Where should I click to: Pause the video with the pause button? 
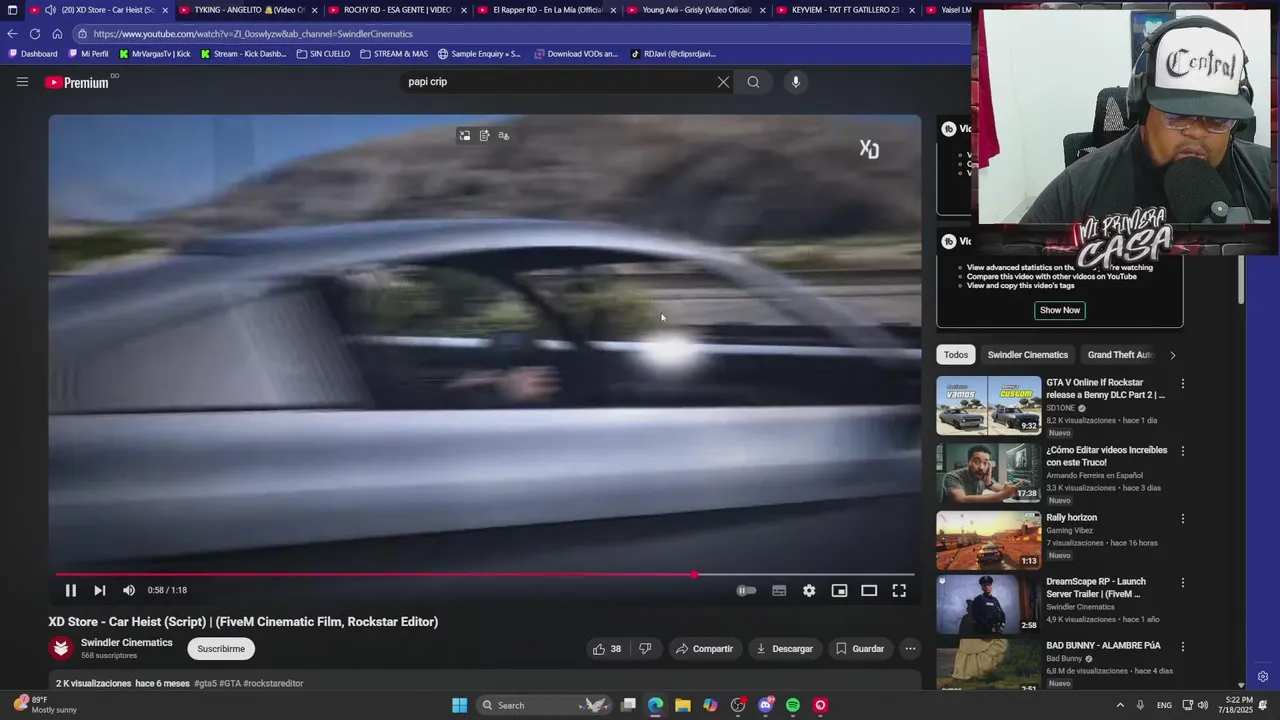[x=71, y=590]
